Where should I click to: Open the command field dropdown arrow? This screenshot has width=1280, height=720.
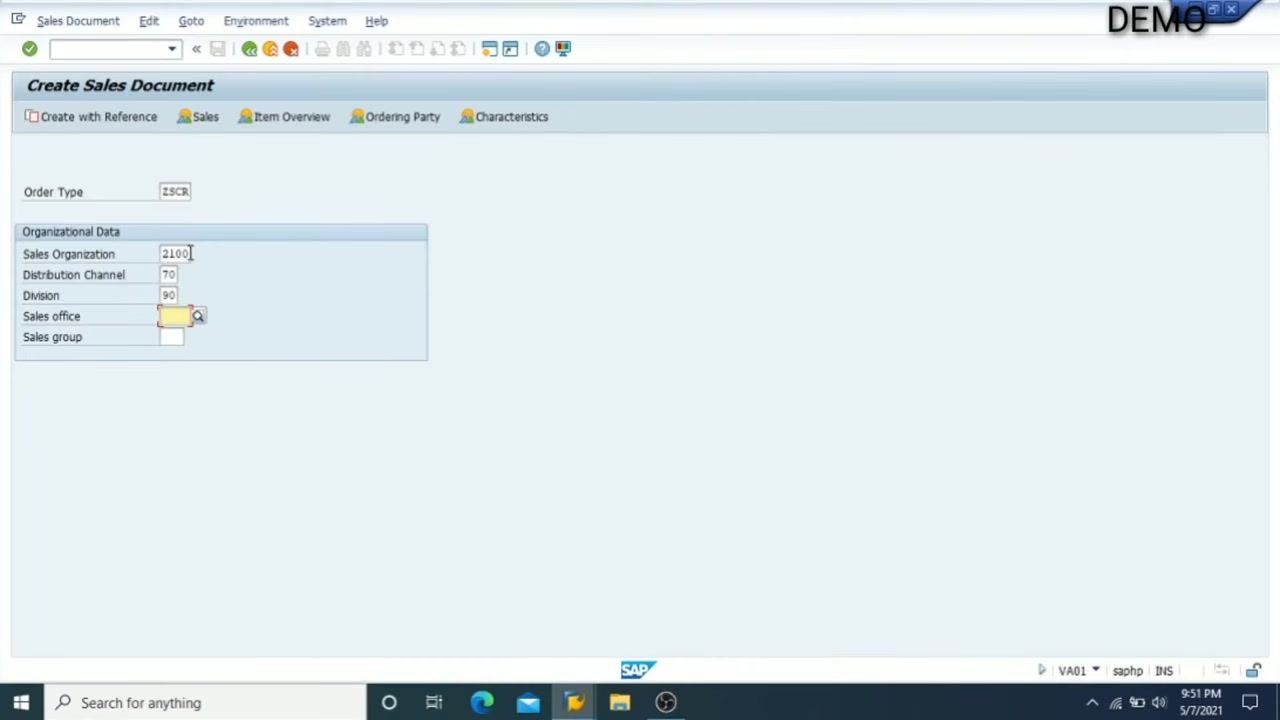click(172, 49)
